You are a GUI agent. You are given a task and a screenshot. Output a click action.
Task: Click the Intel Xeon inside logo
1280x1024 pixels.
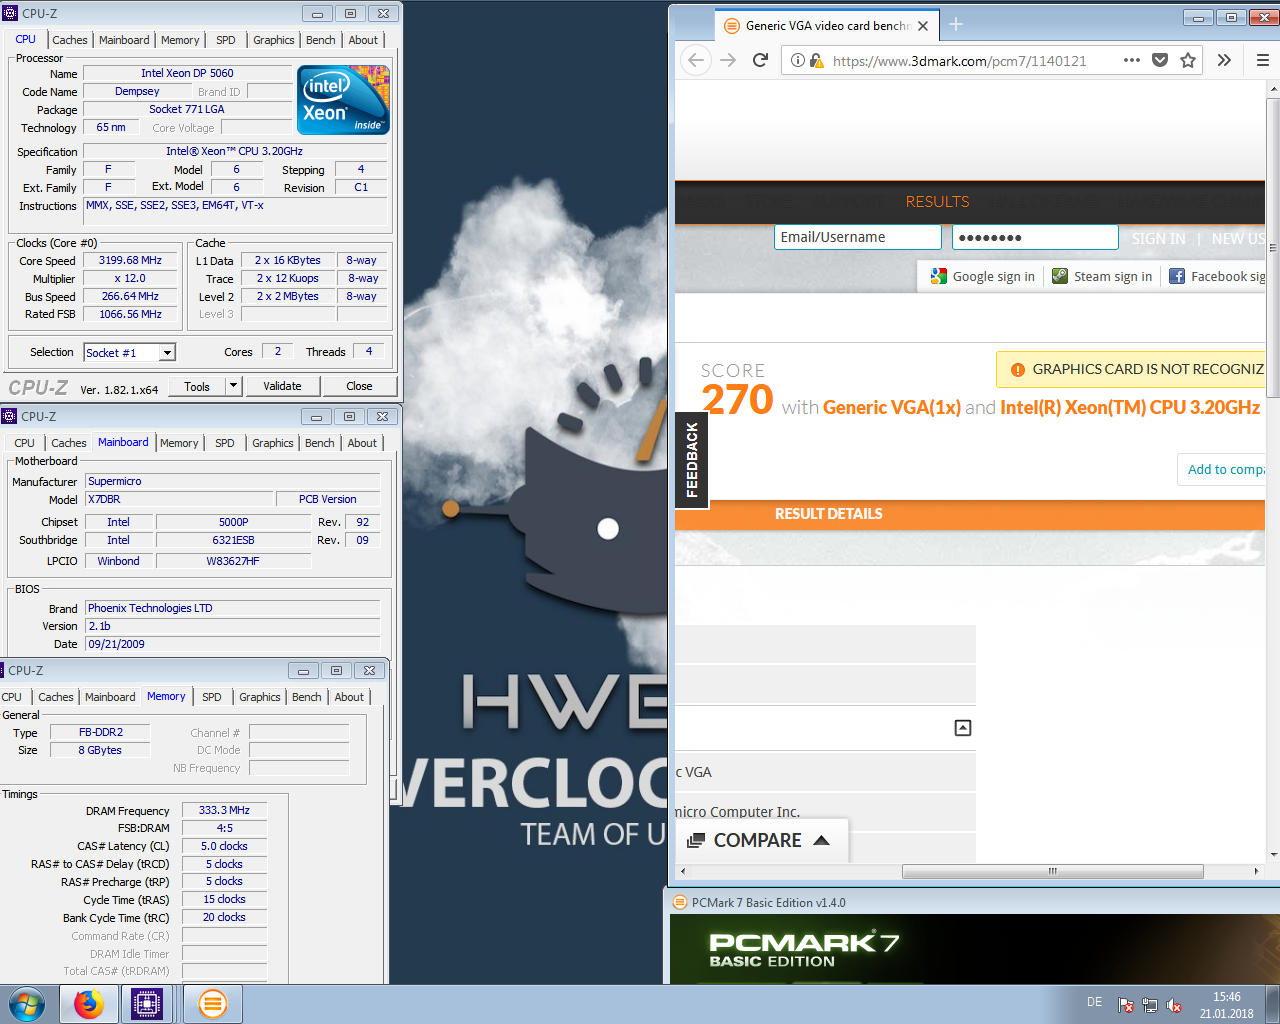pos(344,99)
